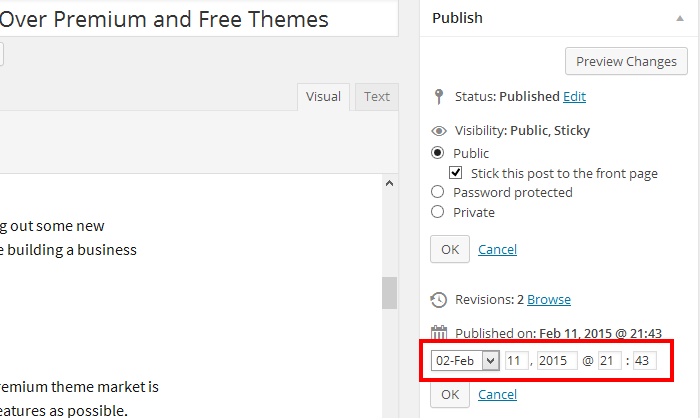Select the Private visibility option
Viewport: 700px width, 418px height.
[437, 211]
